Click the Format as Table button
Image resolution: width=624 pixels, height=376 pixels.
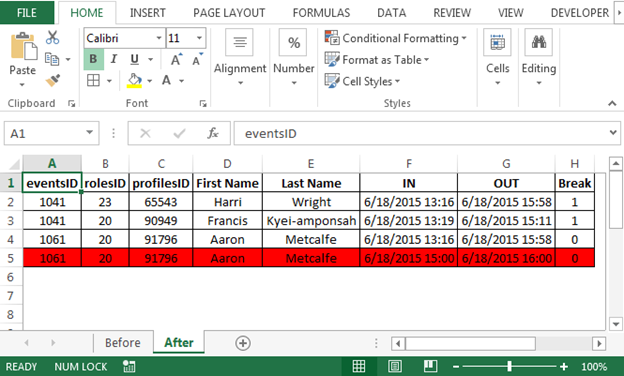[x=377, y=60]
